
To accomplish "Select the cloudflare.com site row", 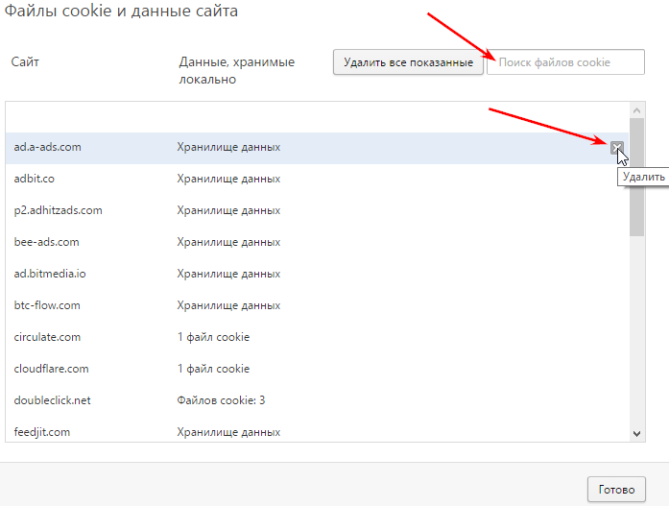I will pyautogui.click(x=317, y=369).
